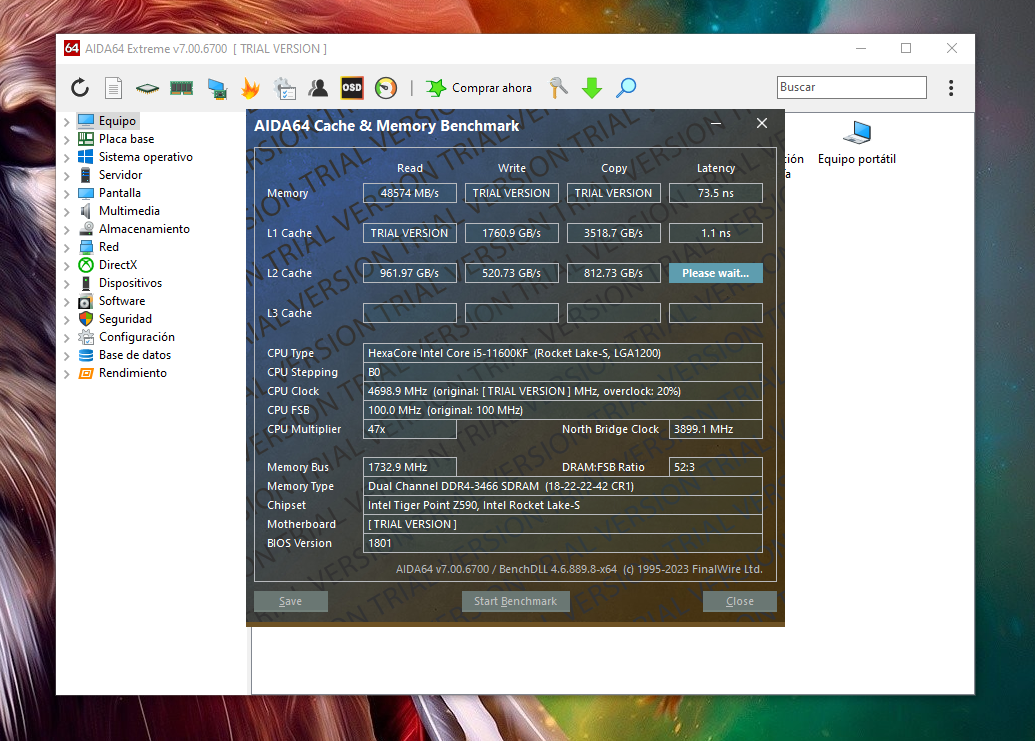Image resolution: width=1035 pixels, height=741 pixels.
Task: Click the Software disc icon
Action: [86, 301]
